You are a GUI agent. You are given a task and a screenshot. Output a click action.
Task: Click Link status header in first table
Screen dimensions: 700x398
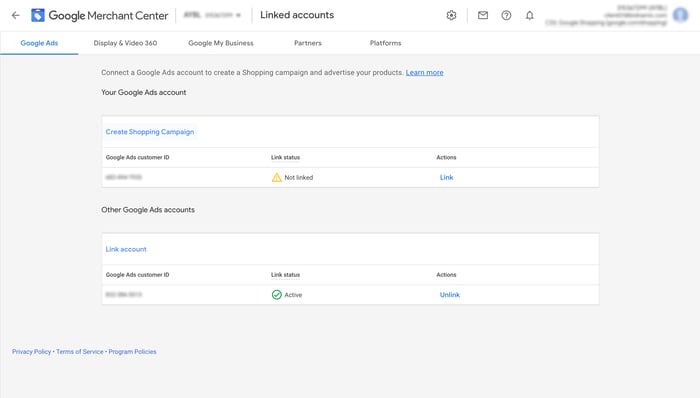285,158
